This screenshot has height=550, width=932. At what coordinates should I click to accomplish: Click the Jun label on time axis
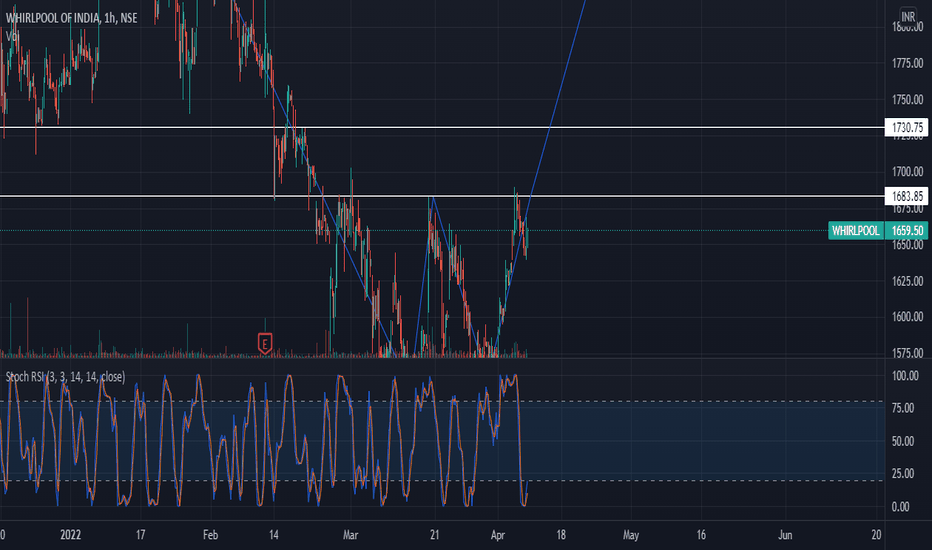785,535
